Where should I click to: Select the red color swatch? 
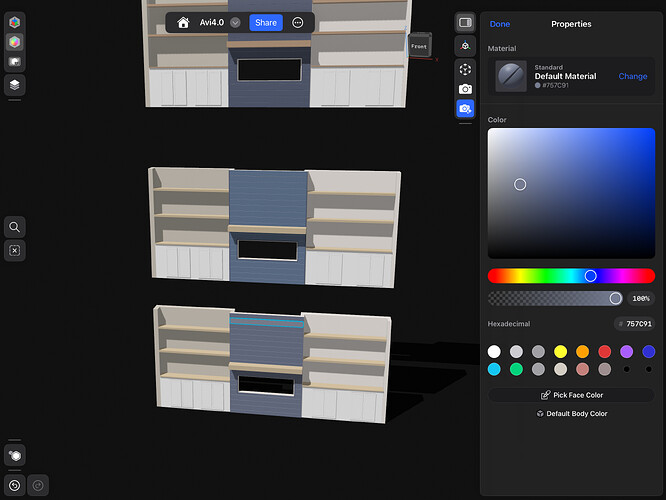[x=604, y=351]
